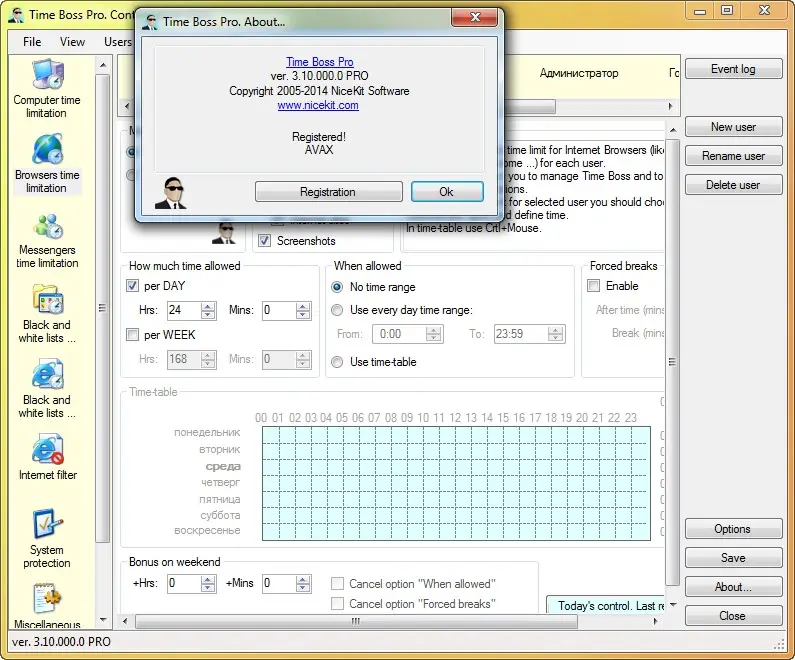The image size is (795, 660).
Task: Increase per DAY hours spinner
Action: [x=208, y=306]
